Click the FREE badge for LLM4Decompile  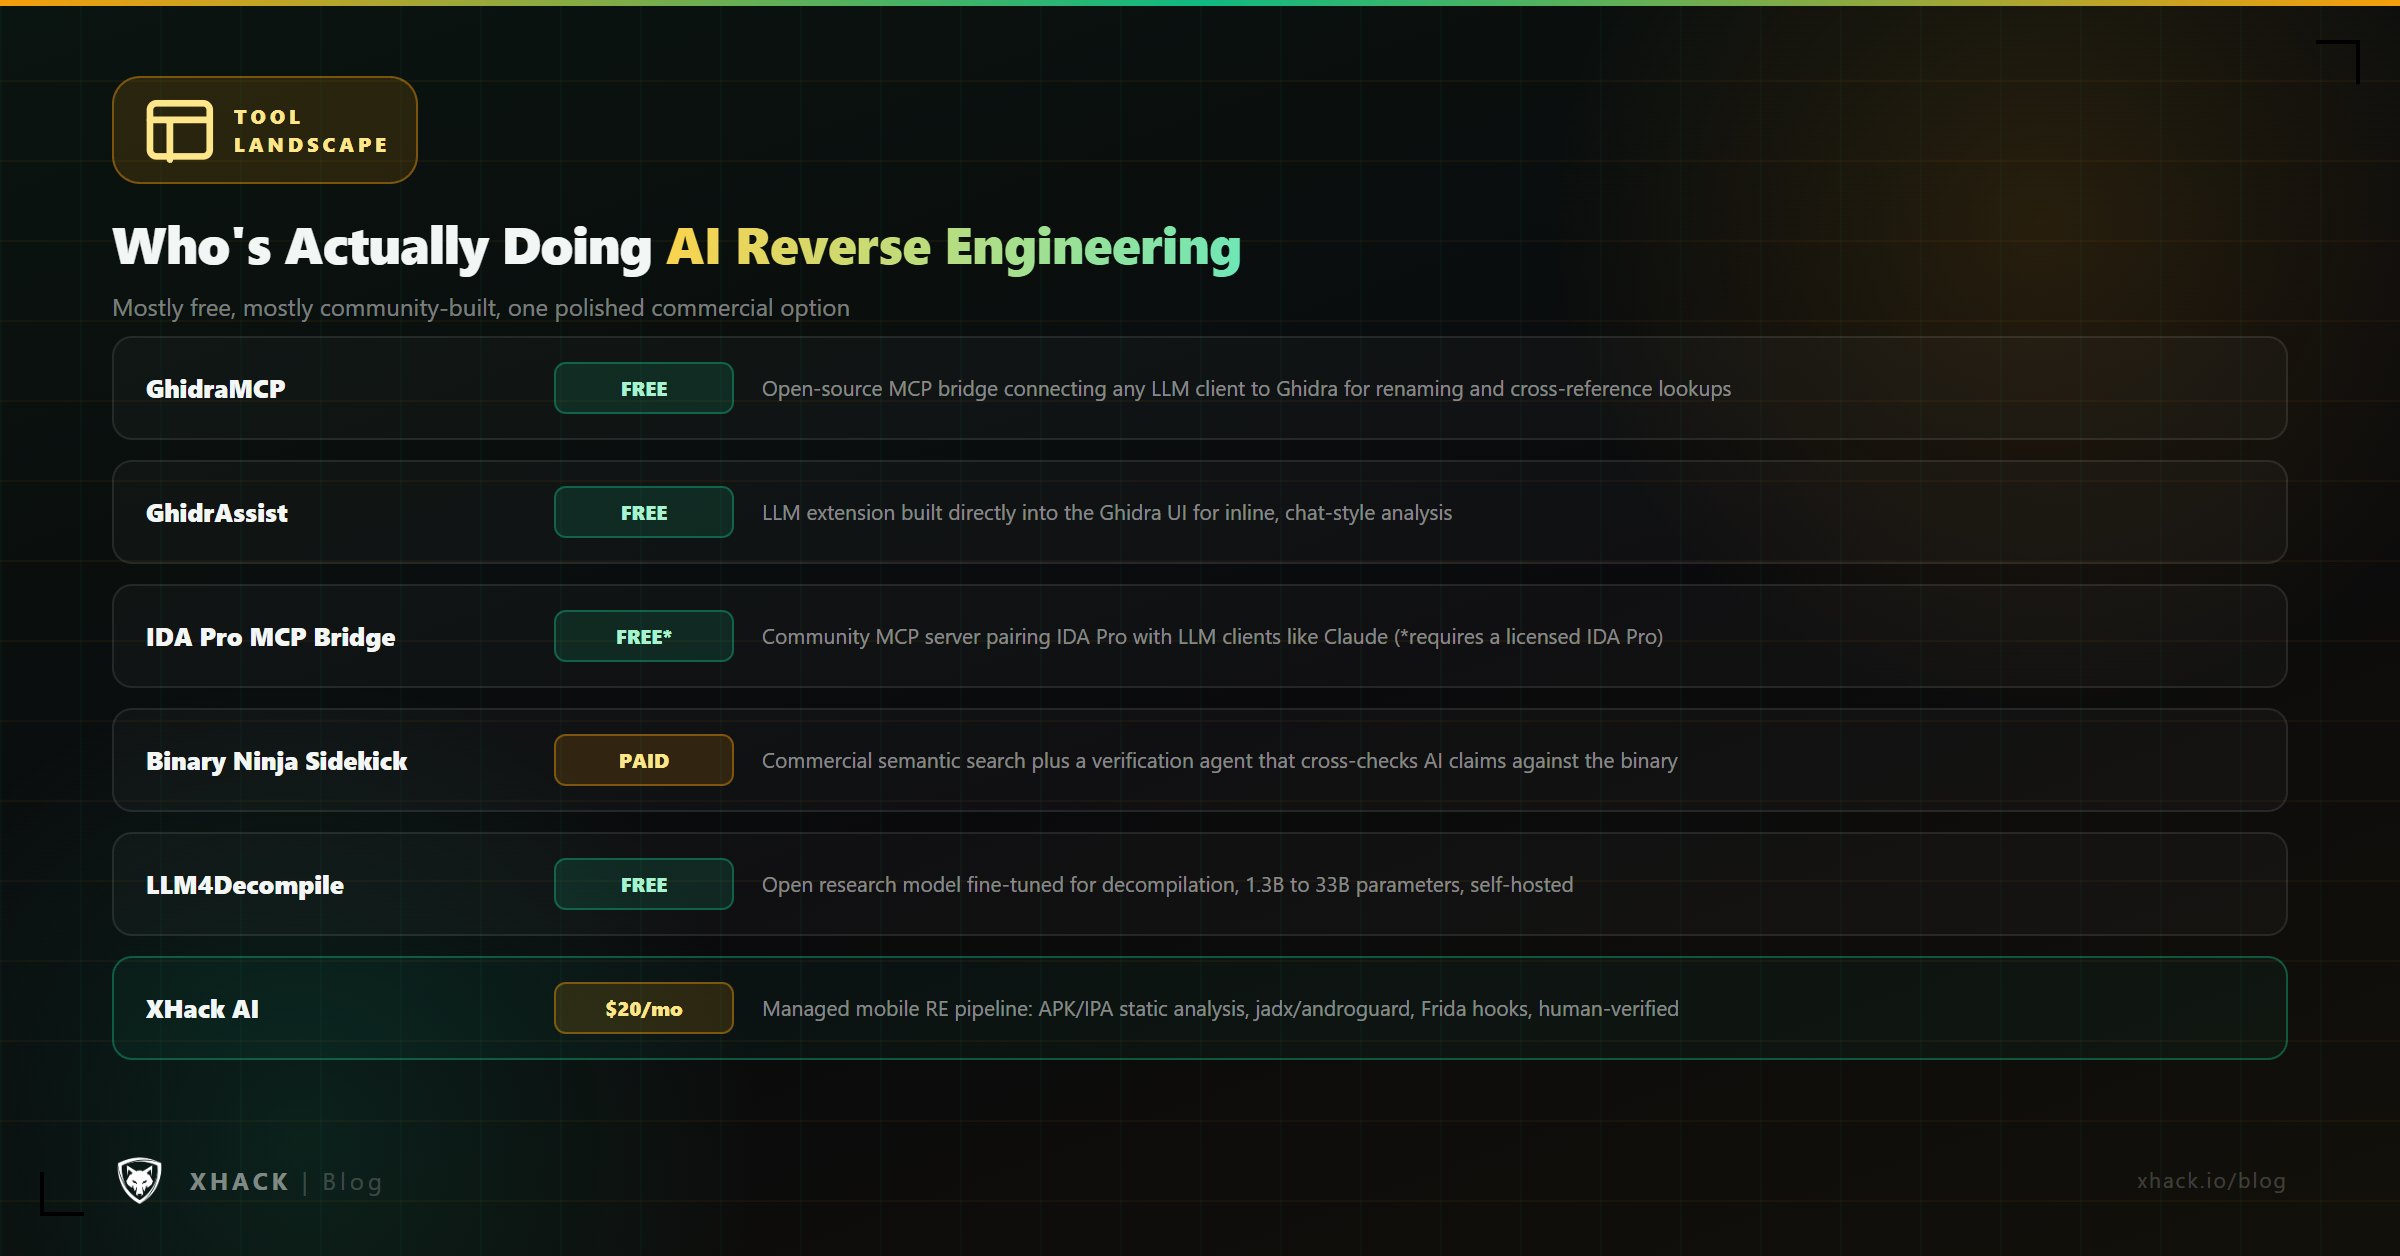pos(644,884)
